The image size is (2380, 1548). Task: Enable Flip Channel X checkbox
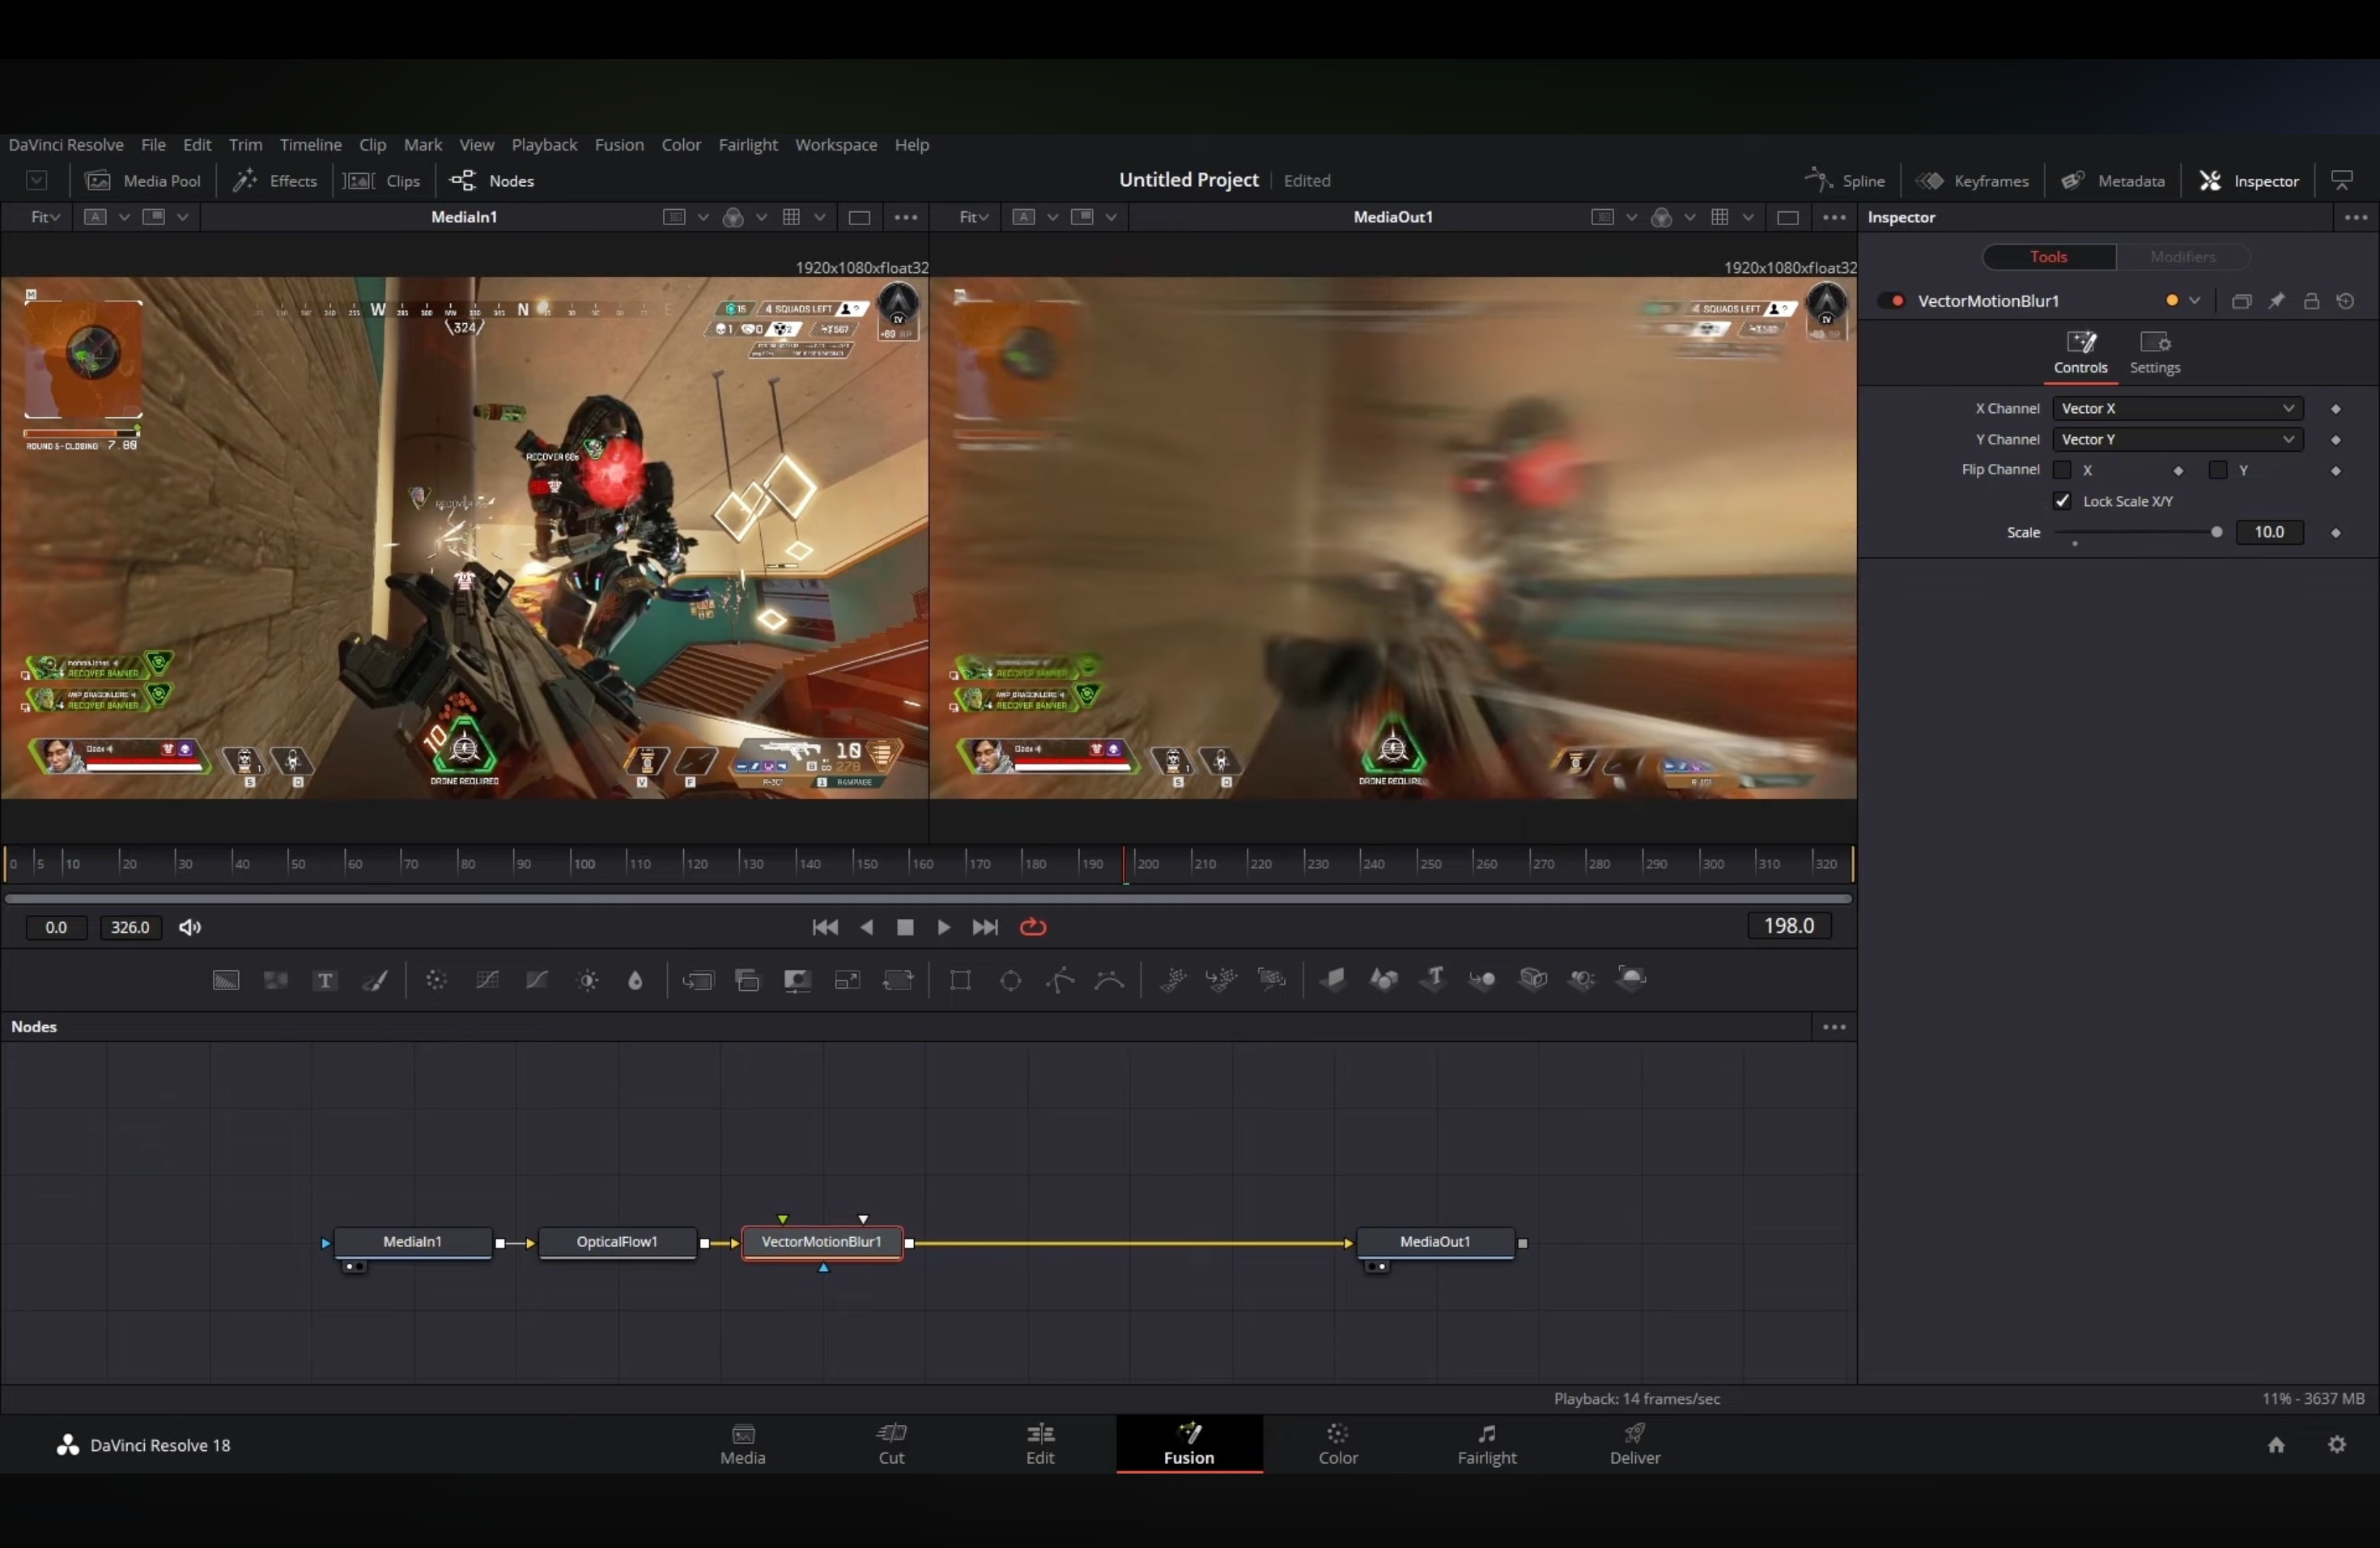2062,470
